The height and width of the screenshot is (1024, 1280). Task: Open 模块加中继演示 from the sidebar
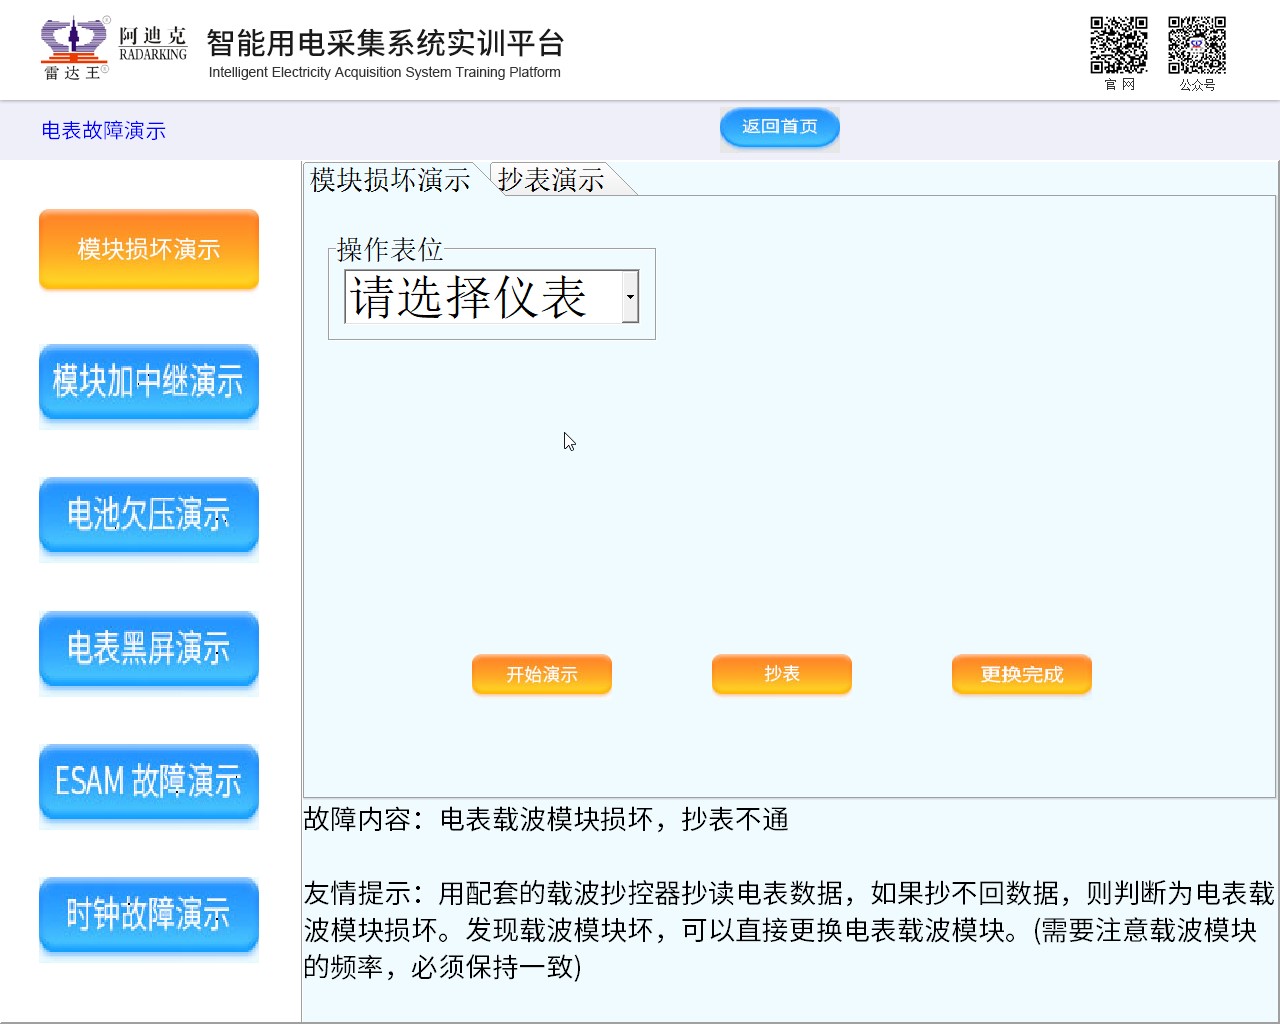[x=149, y=382]
